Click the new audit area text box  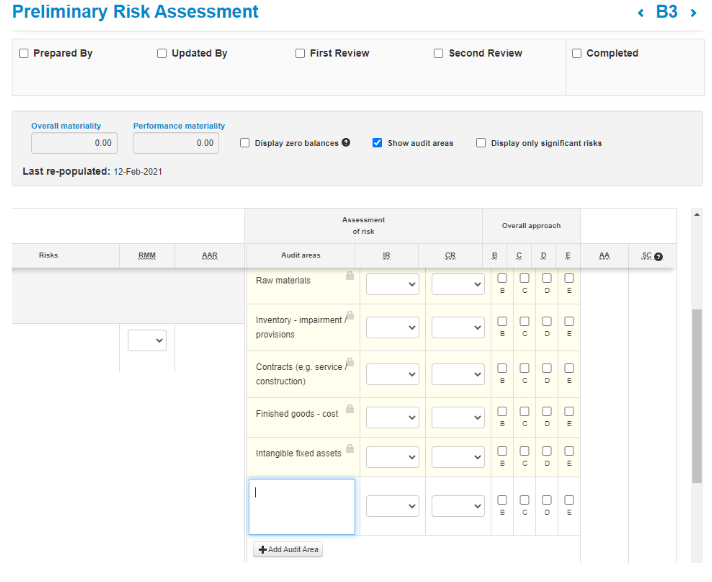tap(301, 507)
